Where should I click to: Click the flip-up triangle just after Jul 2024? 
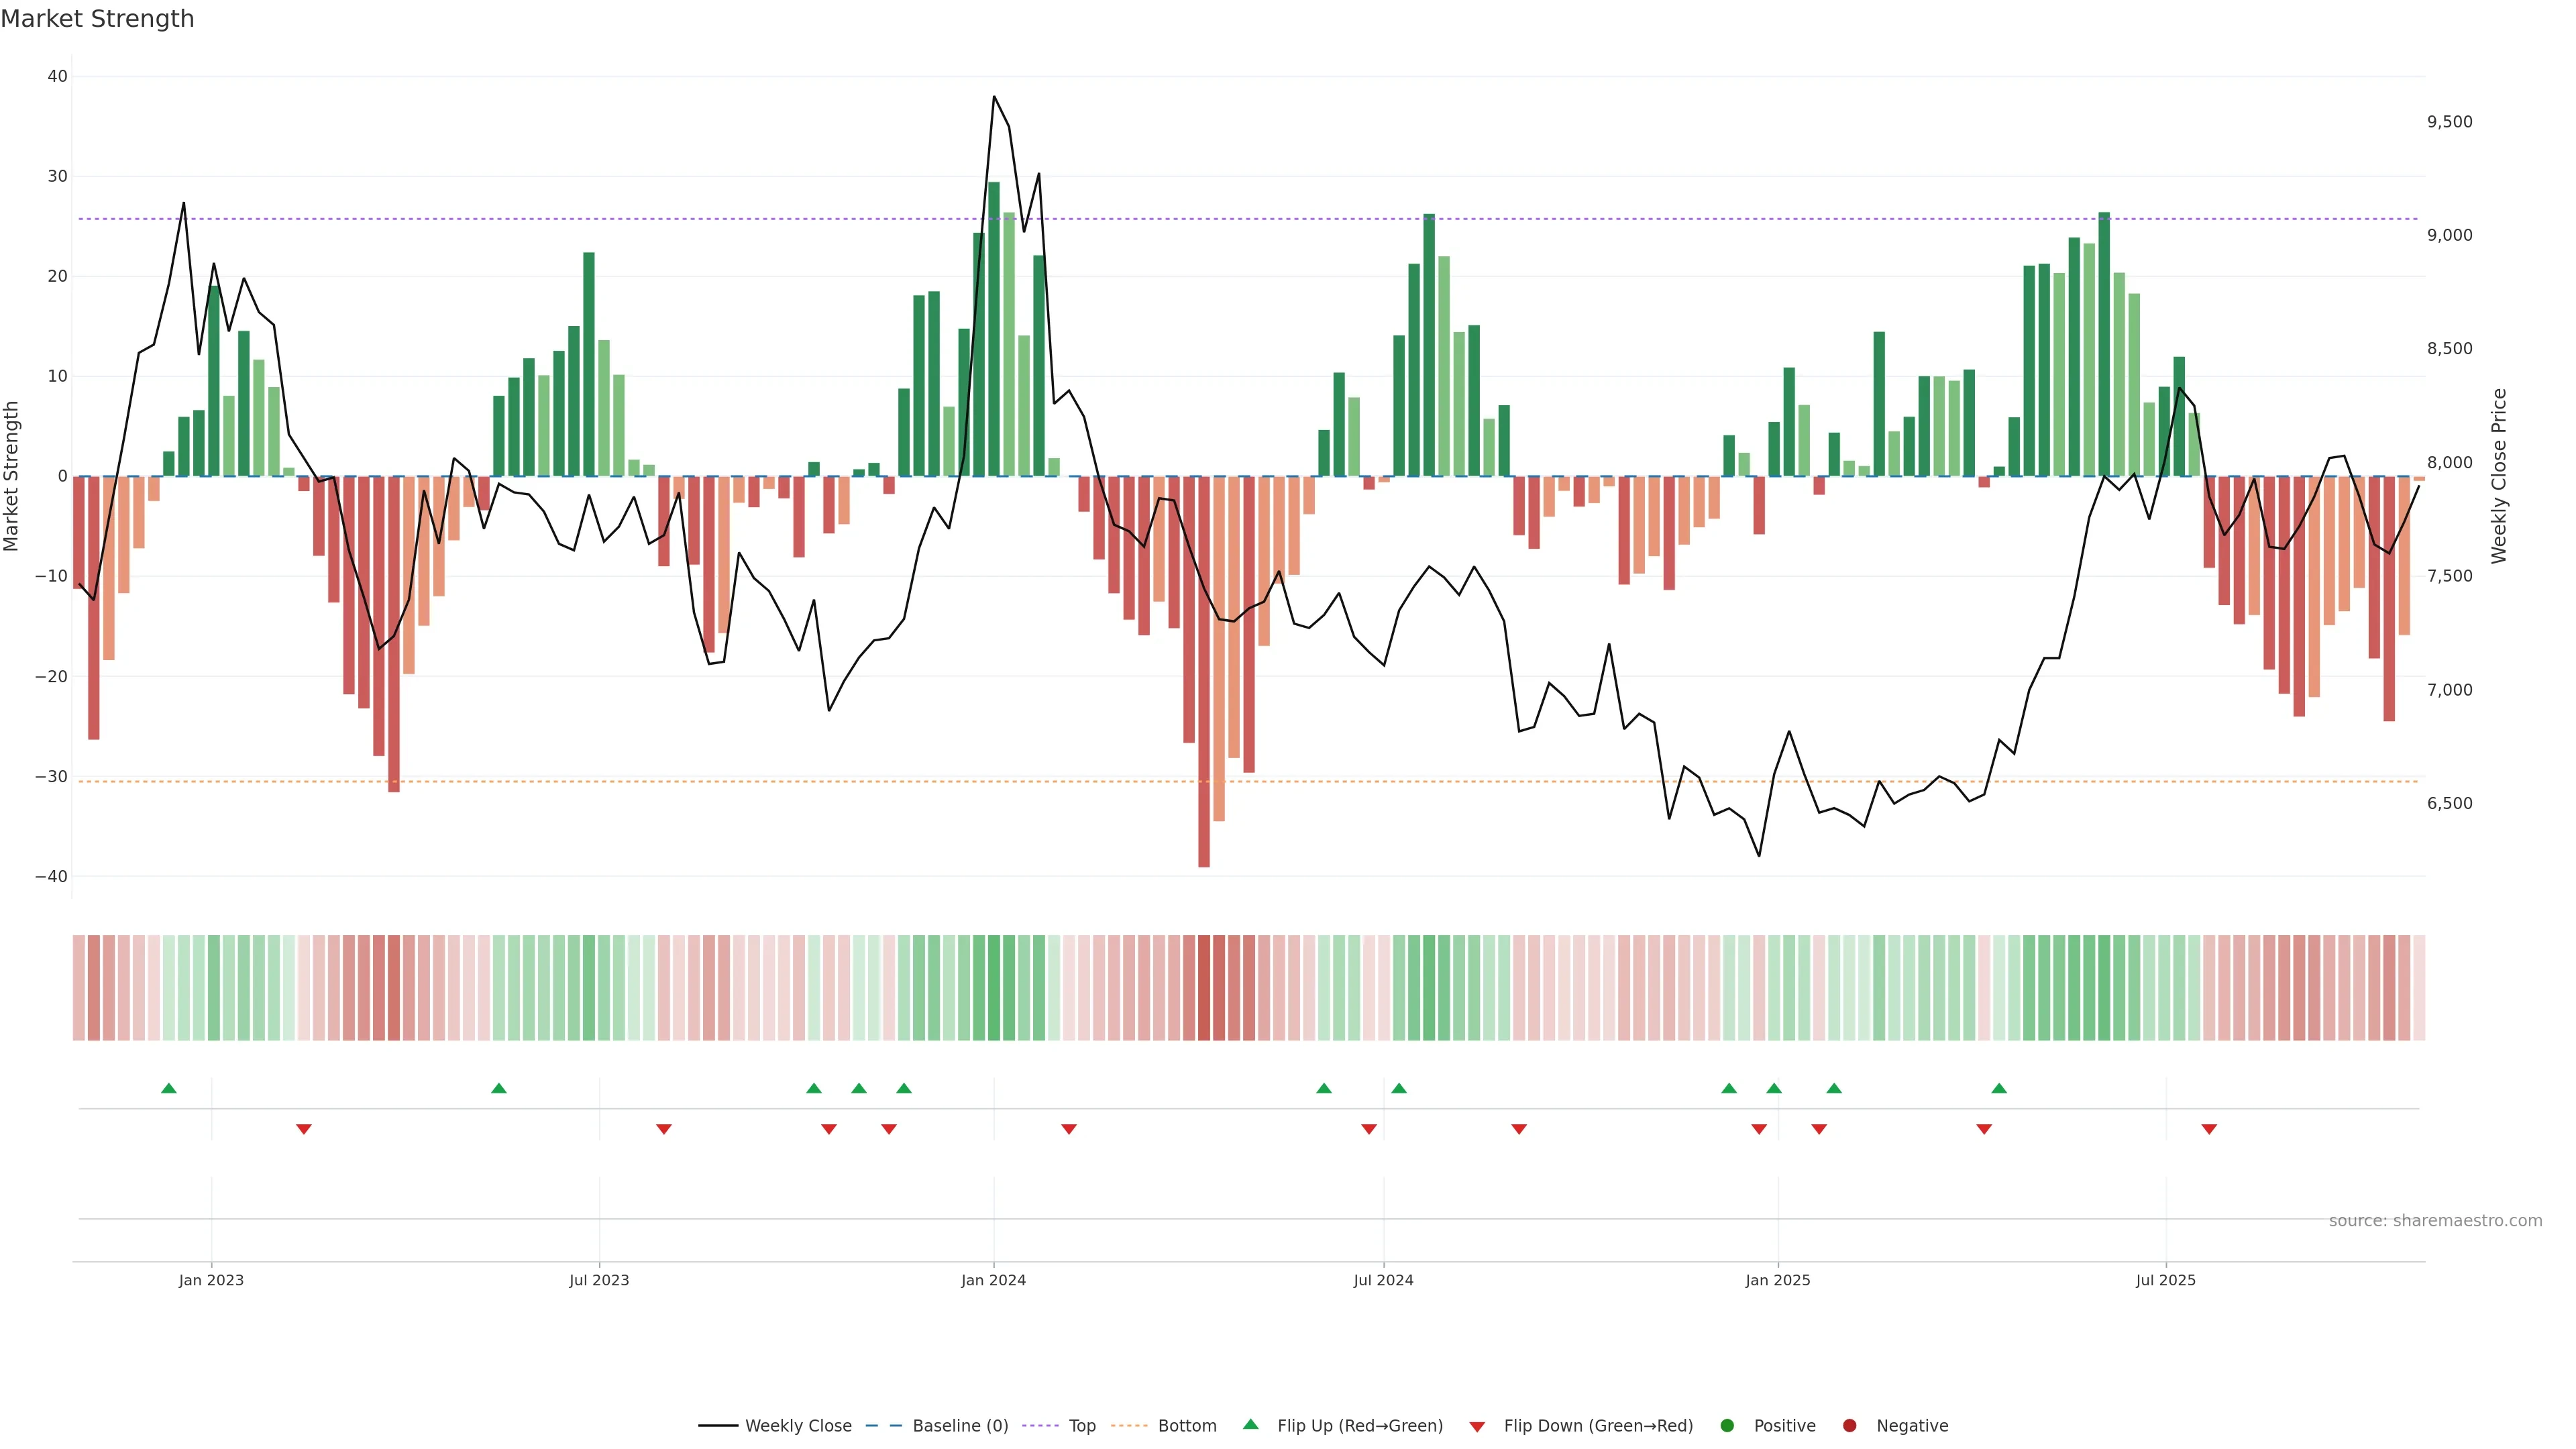(1399, 1088)
